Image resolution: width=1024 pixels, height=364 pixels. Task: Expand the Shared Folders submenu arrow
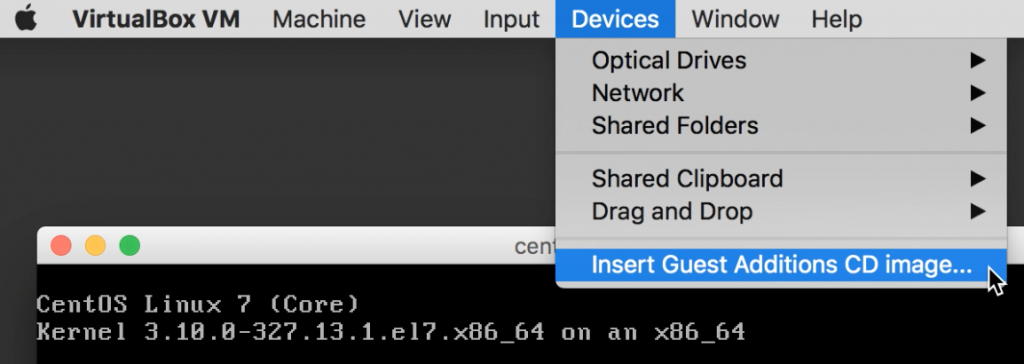point(977,125)
